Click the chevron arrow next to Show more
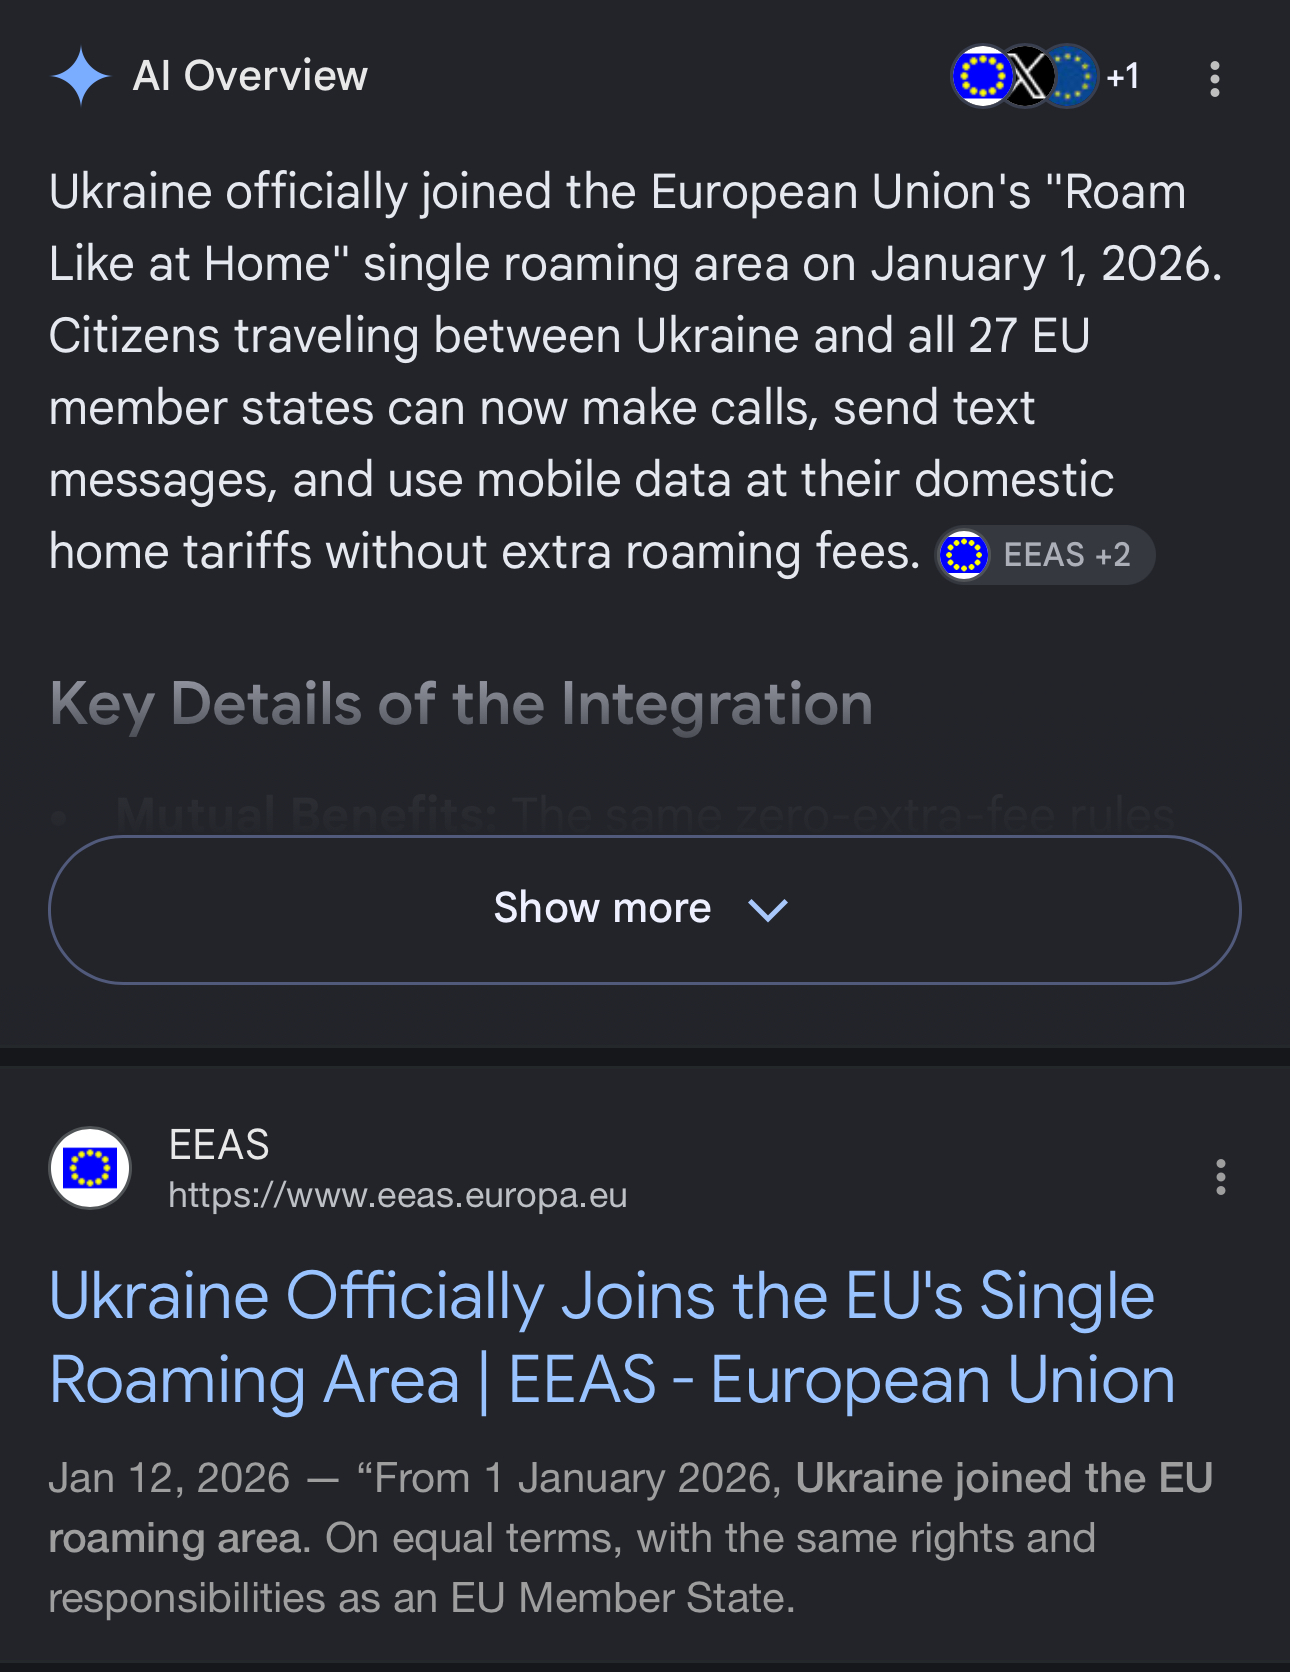 point(768,910)
